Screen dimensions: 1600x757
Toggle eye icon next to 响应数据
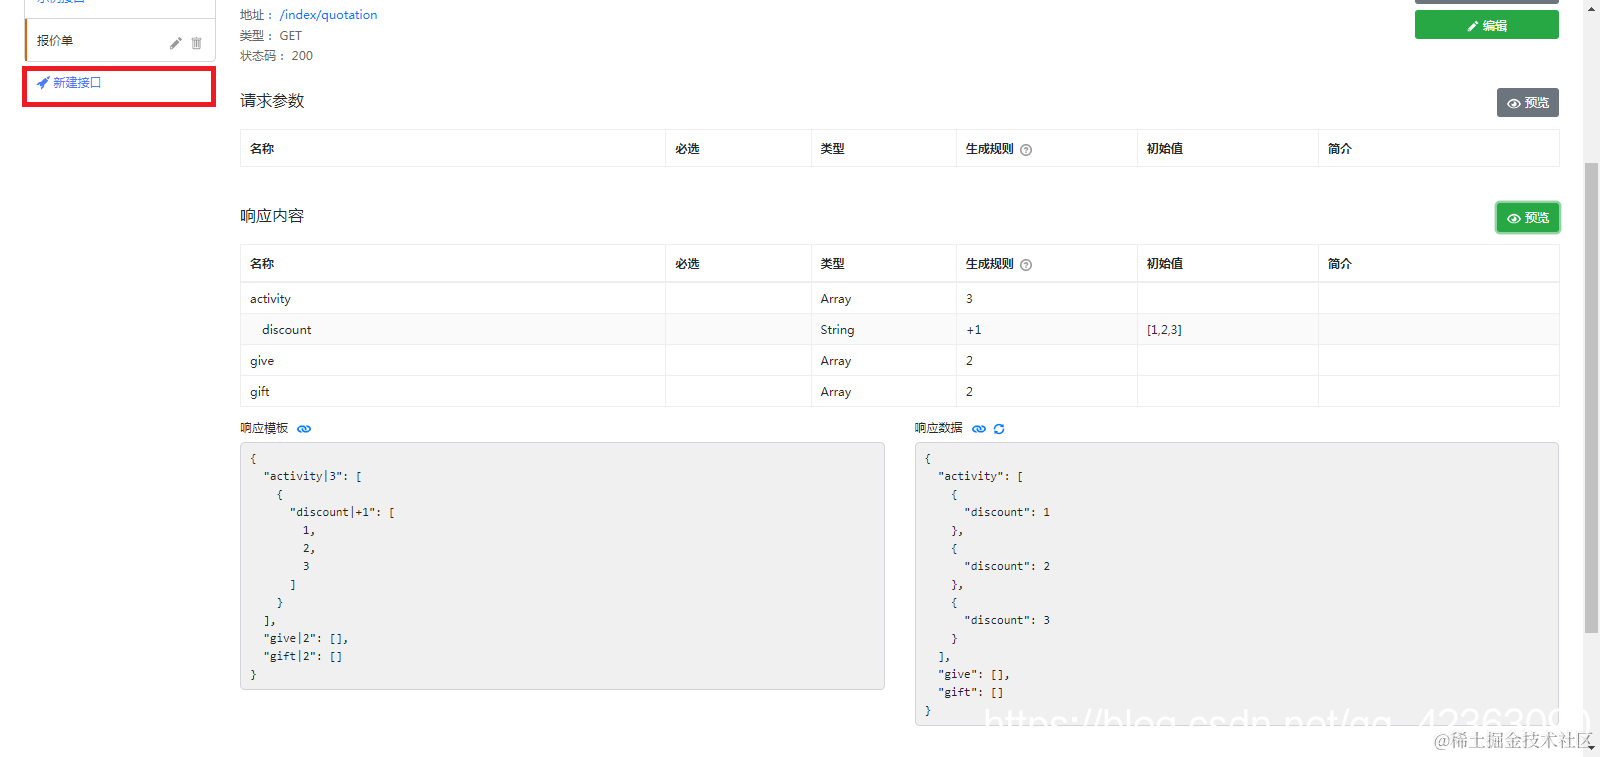click(x=979, y=429)
